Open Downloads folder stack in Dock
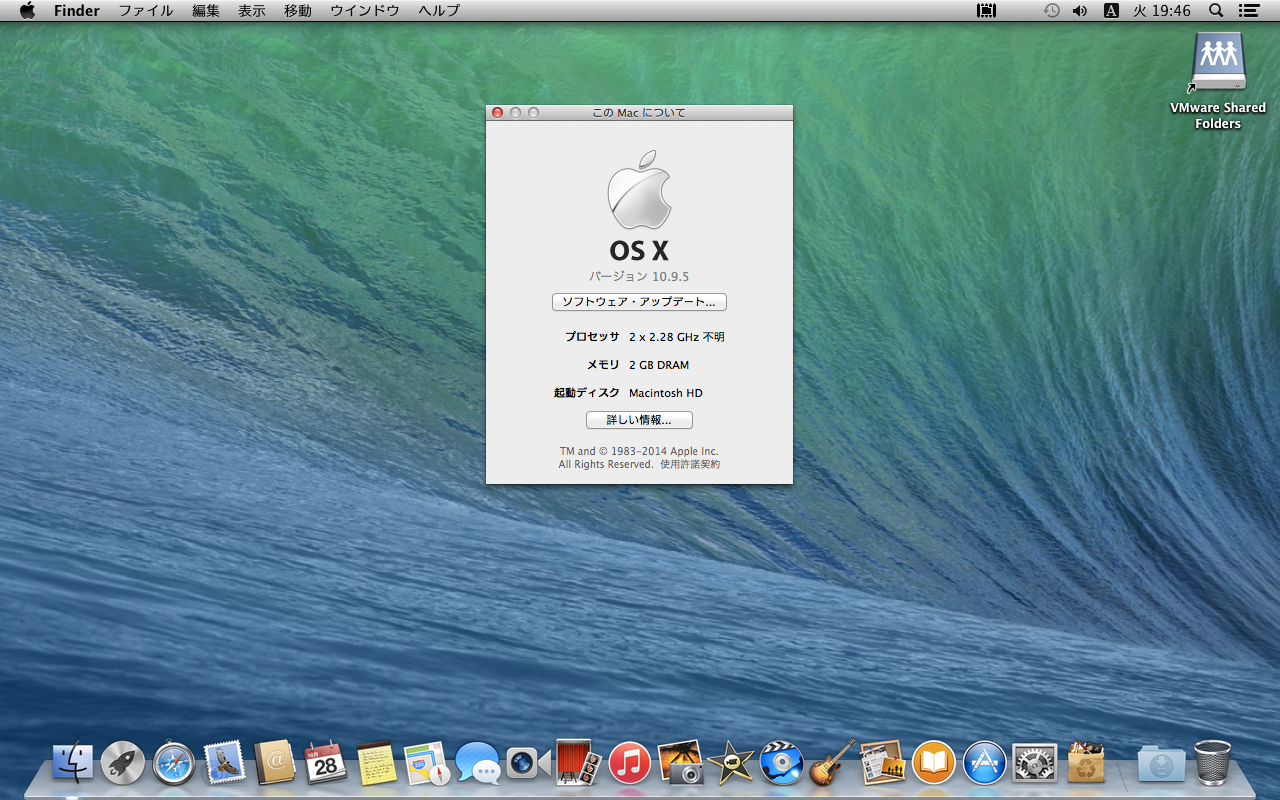The height and width of the screenshot is (800, 1280). (x=1161, y=764)
